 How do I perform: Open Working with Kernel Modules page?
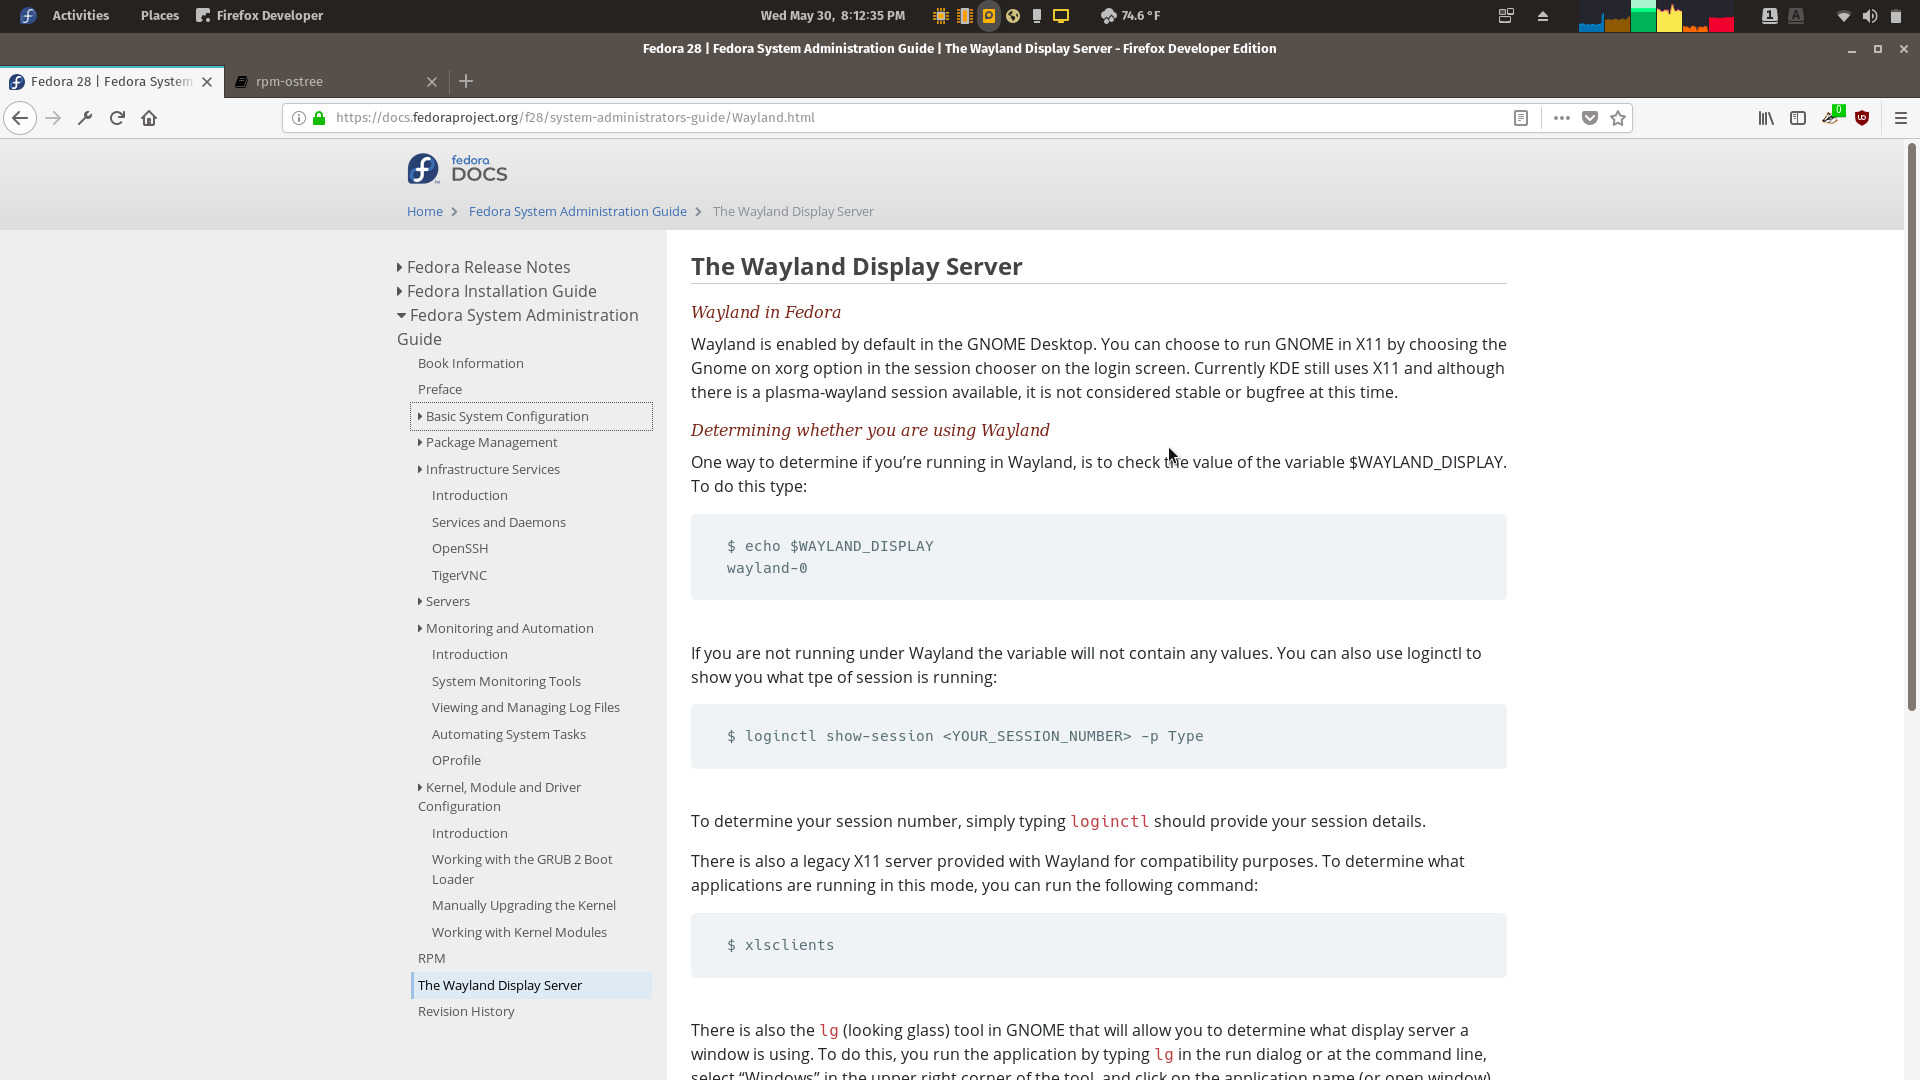click(x=519, y=932)
